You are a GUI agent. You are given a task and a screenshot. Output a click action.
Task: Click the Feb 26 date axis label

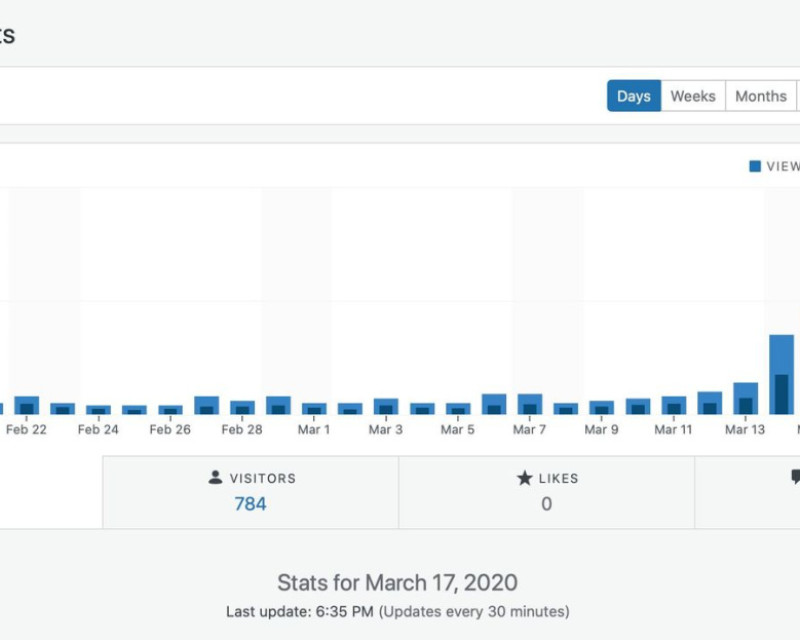170,430
